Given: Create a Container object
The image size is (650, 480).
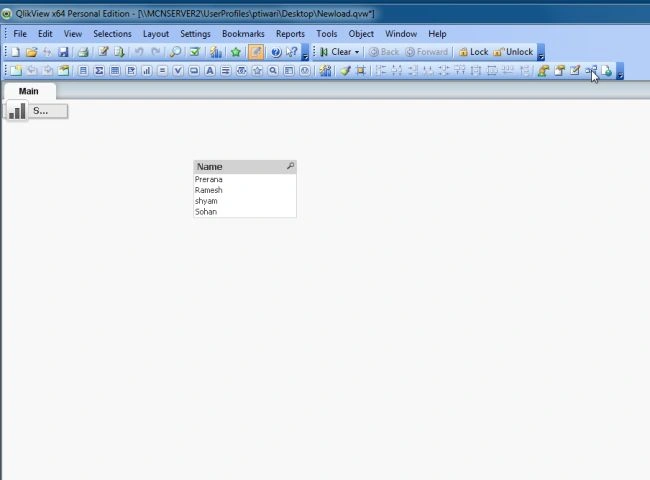Looking at the screenshot, I should 289,71.
